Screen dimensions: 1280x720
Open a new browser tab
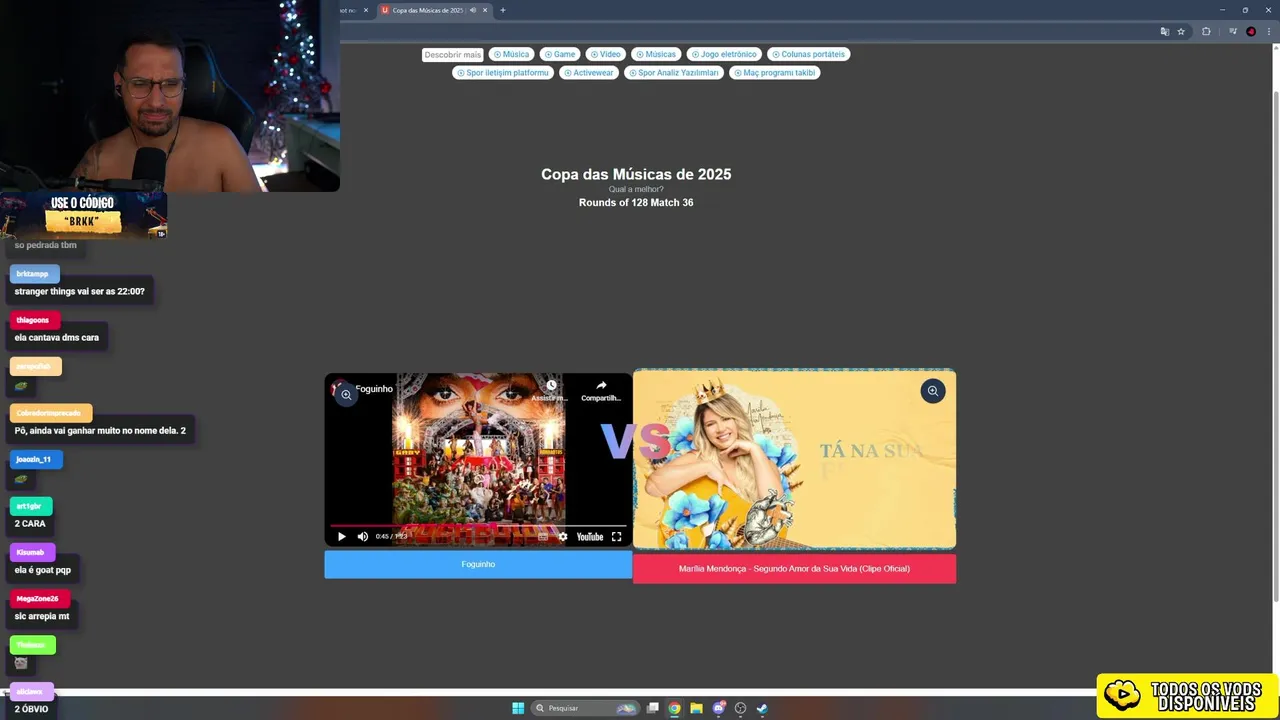[x=503, y=10]
